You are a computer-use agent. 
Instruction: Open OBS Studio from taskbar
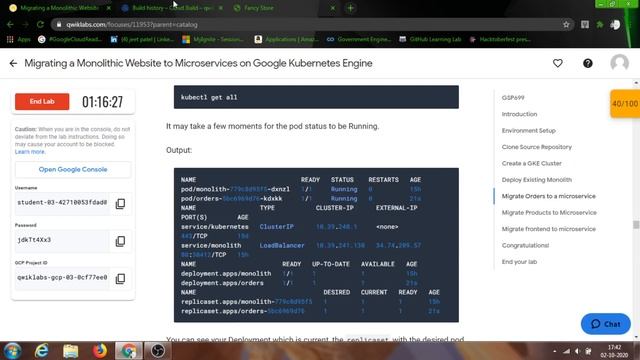[158, 351]
